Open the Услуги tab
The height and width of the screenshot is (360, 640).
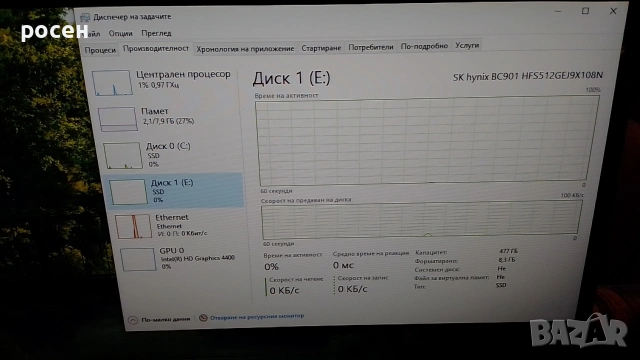tap(467, 45)
